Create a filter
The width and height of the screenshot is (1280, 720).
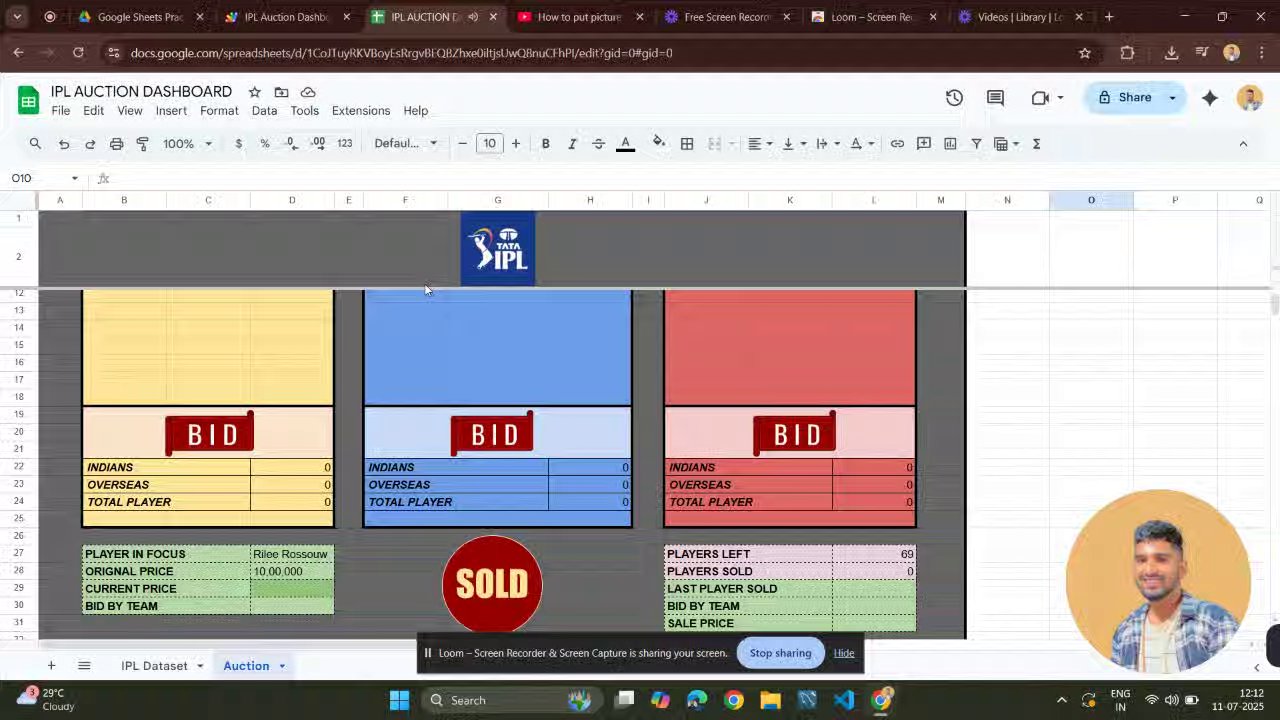coord(976,144)
